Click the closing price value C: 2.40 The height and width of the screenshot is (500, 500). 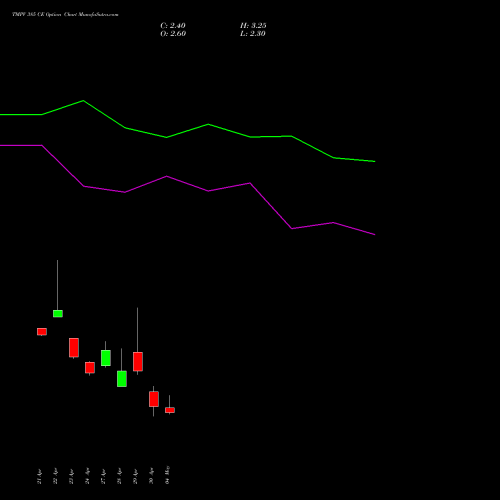click(x=173, y=26)
